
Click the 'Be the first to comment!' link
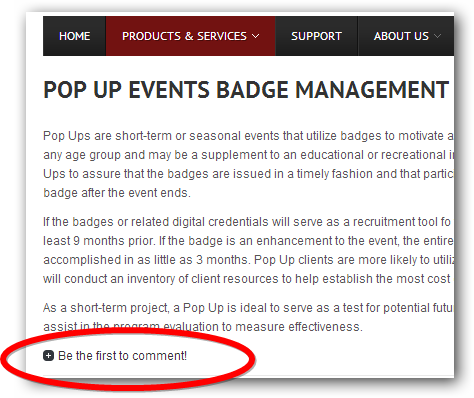122,356
